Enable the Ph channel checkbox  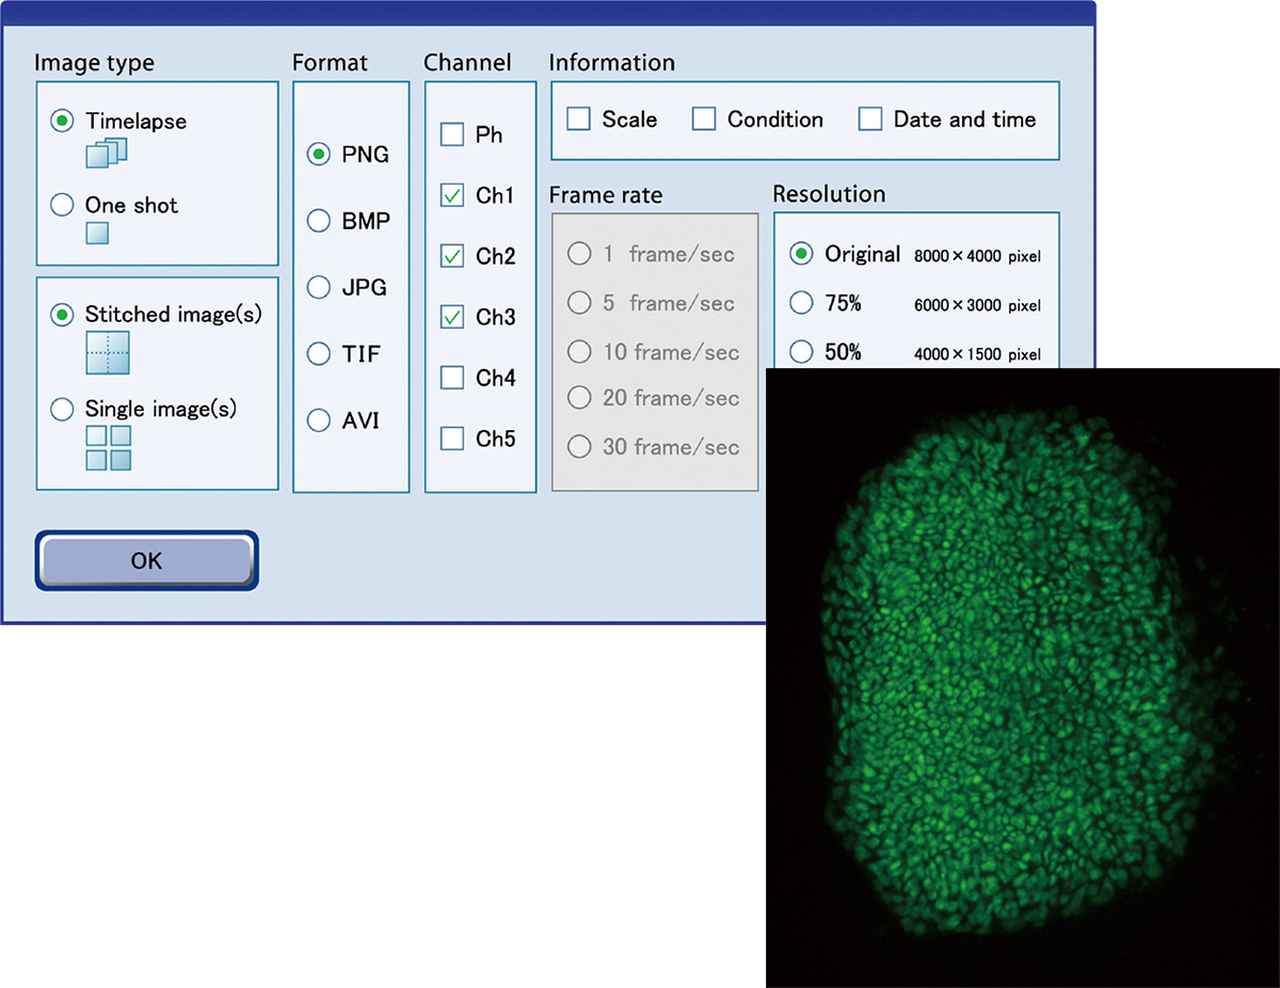coord(452,135)
